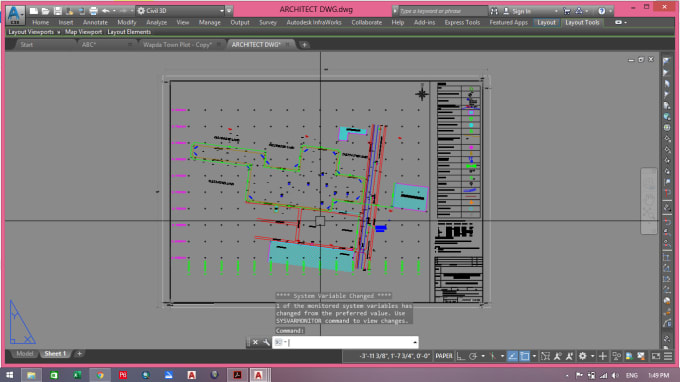Expand the quick access toolbar customize arrow
The width and height of the screenshot is (680, 382).
pyautogui.click(x=229, y=11)
